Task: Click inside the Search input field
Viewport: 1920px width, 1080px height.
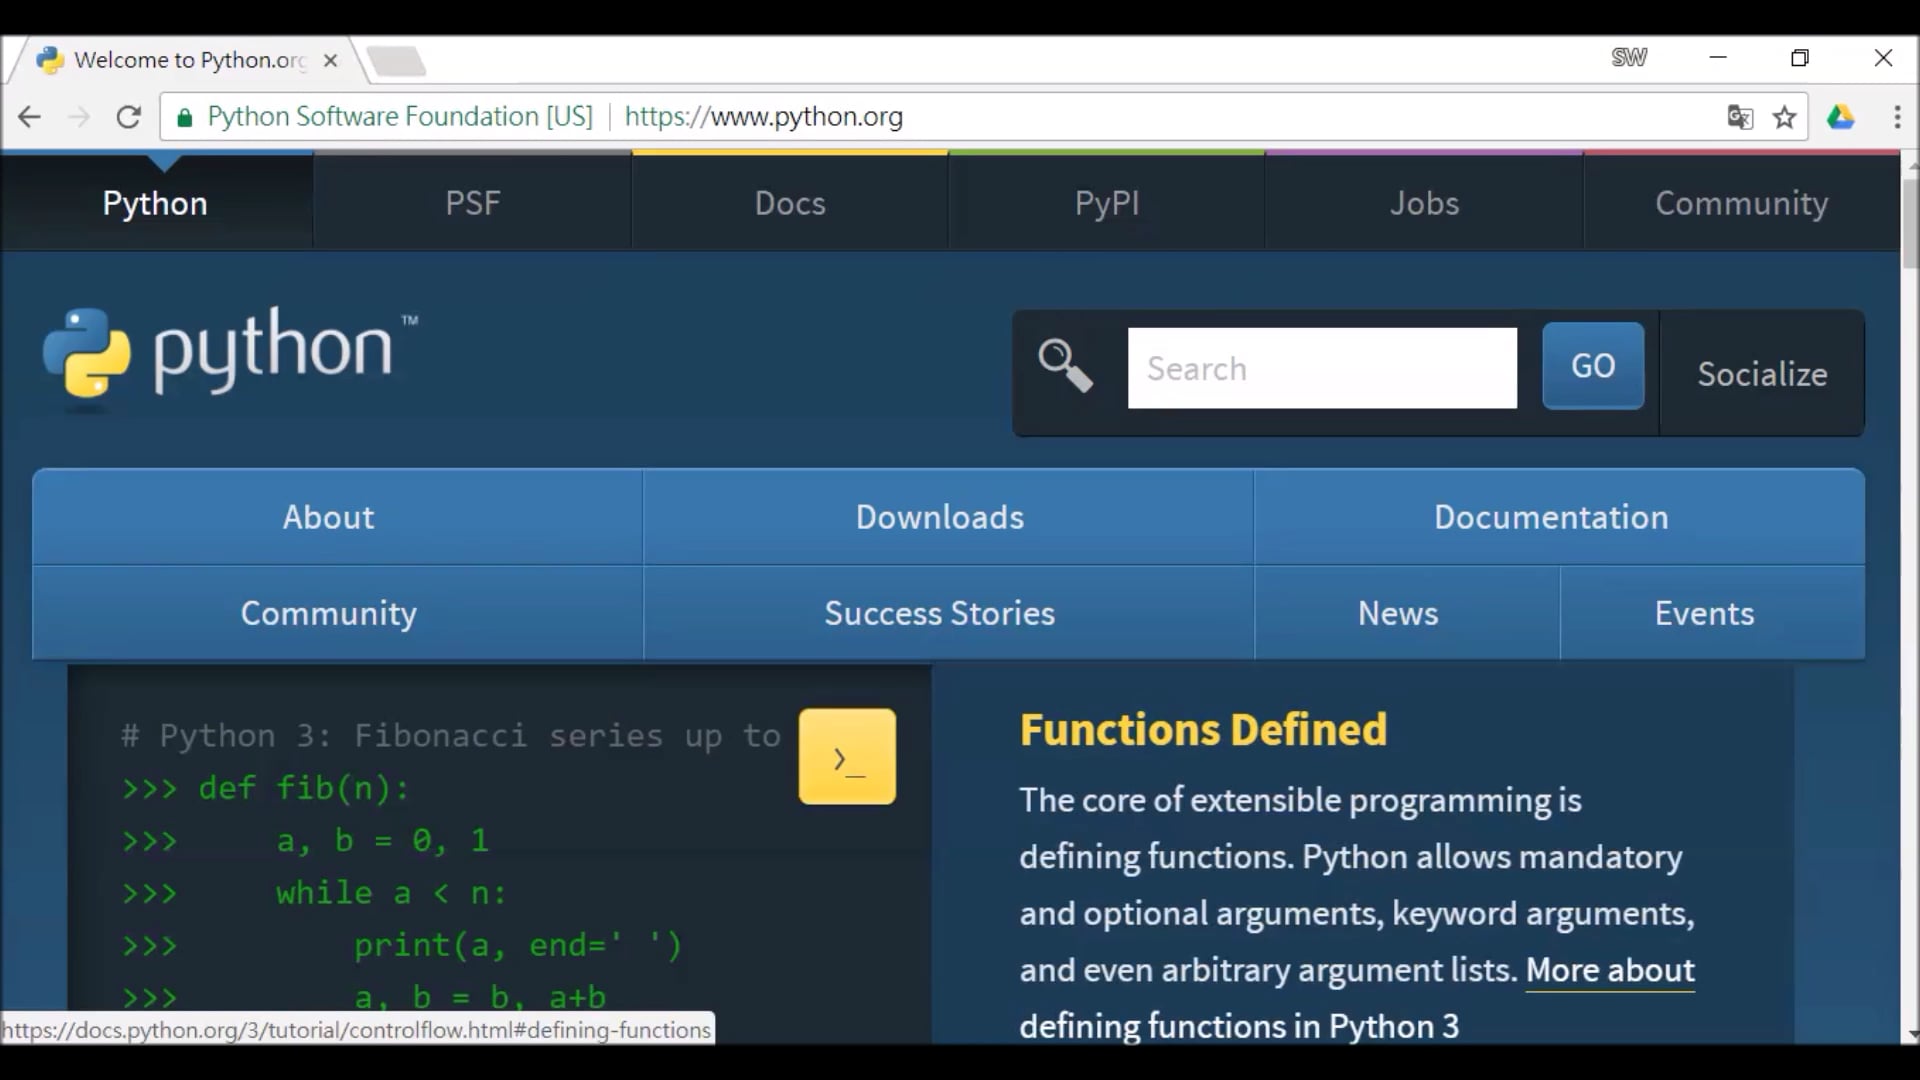Action: click(1322, 368)
